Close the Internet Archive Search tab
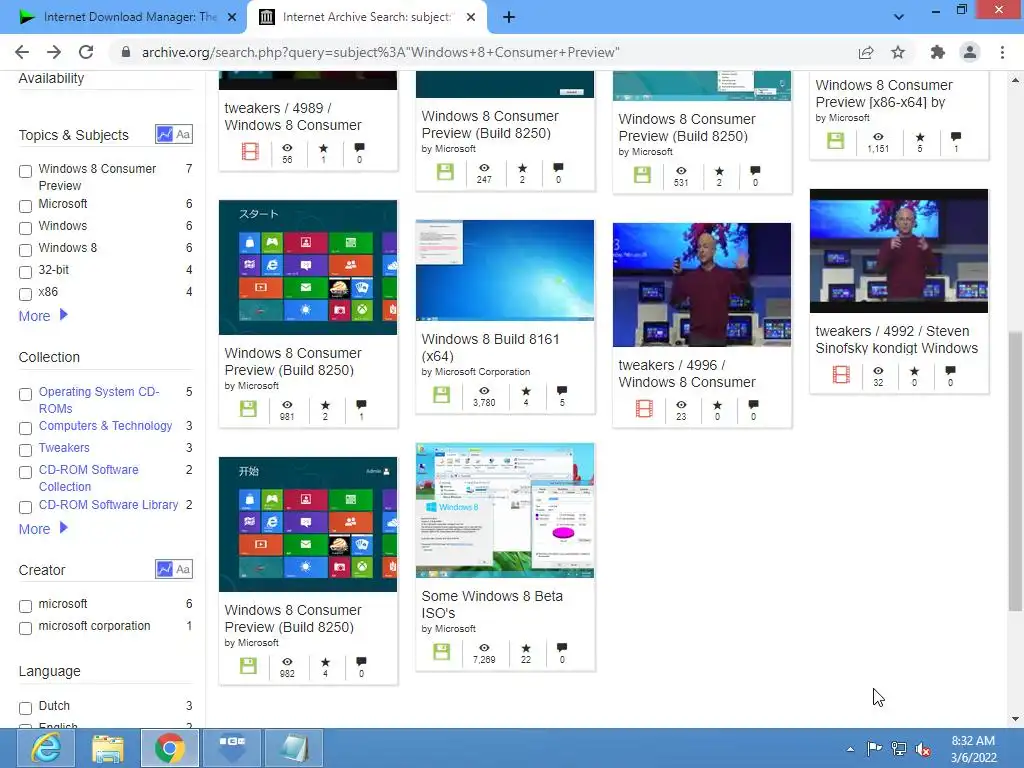Viewport: 1024px width, 768px height. [471, 17]
